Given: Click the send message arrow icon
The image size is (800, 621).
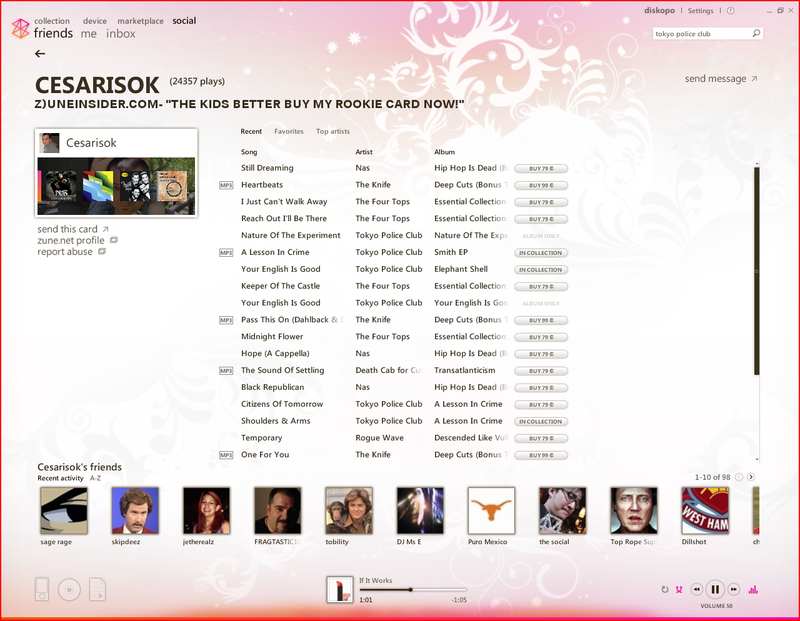Looking at the screenshot, I should point(755,79).
